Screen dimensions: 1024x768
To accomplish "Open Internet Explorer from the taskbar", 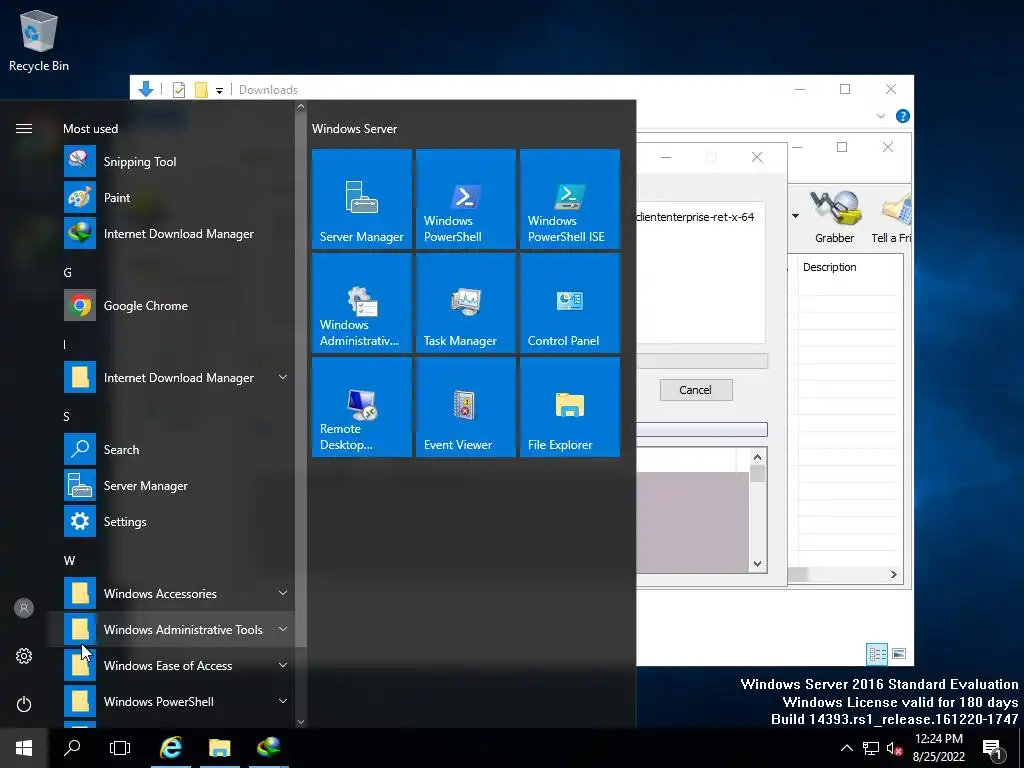I will pos(171,748).
